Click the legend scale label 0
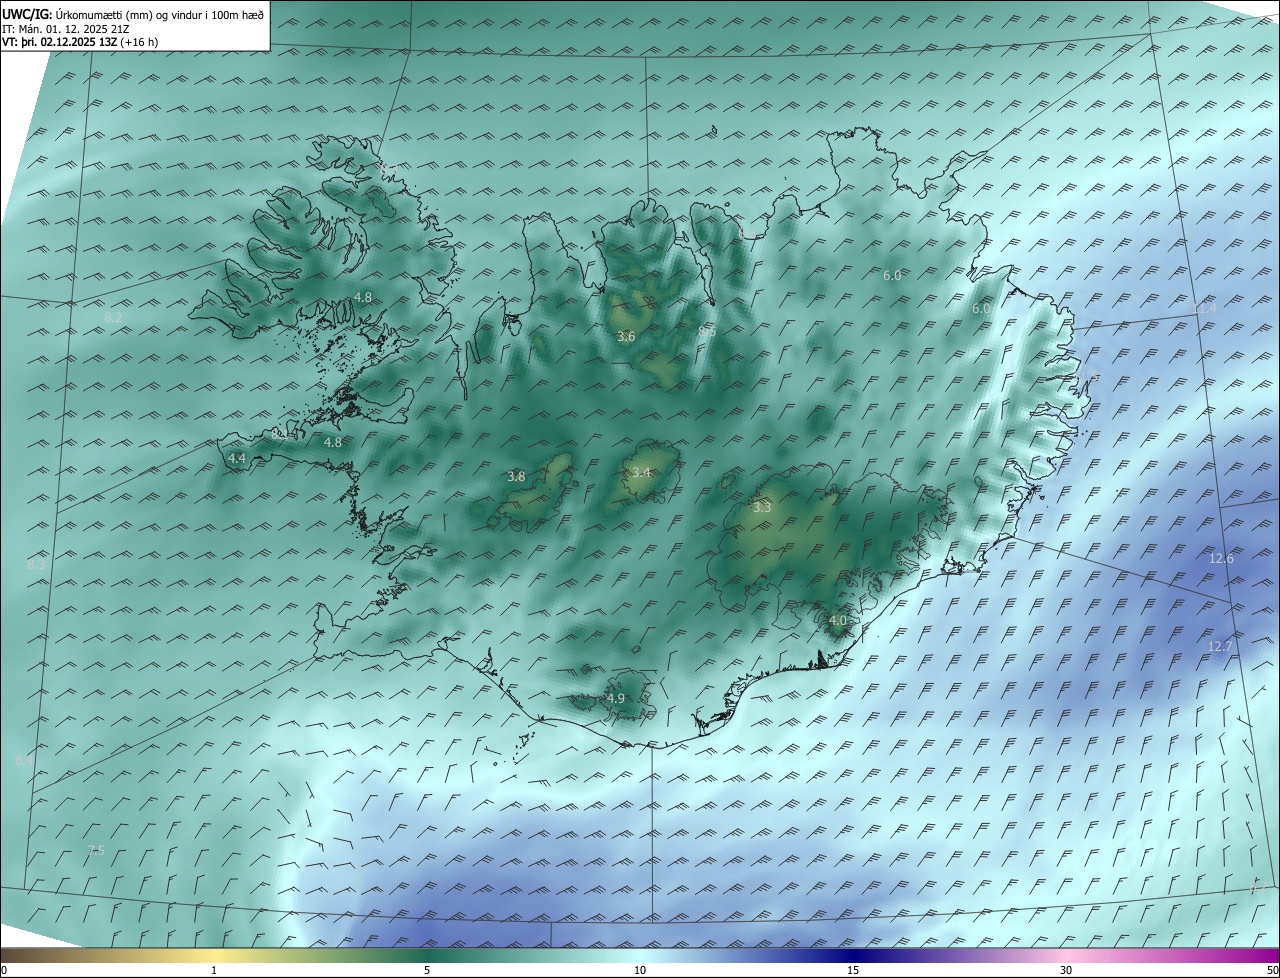 click(4, 970)
